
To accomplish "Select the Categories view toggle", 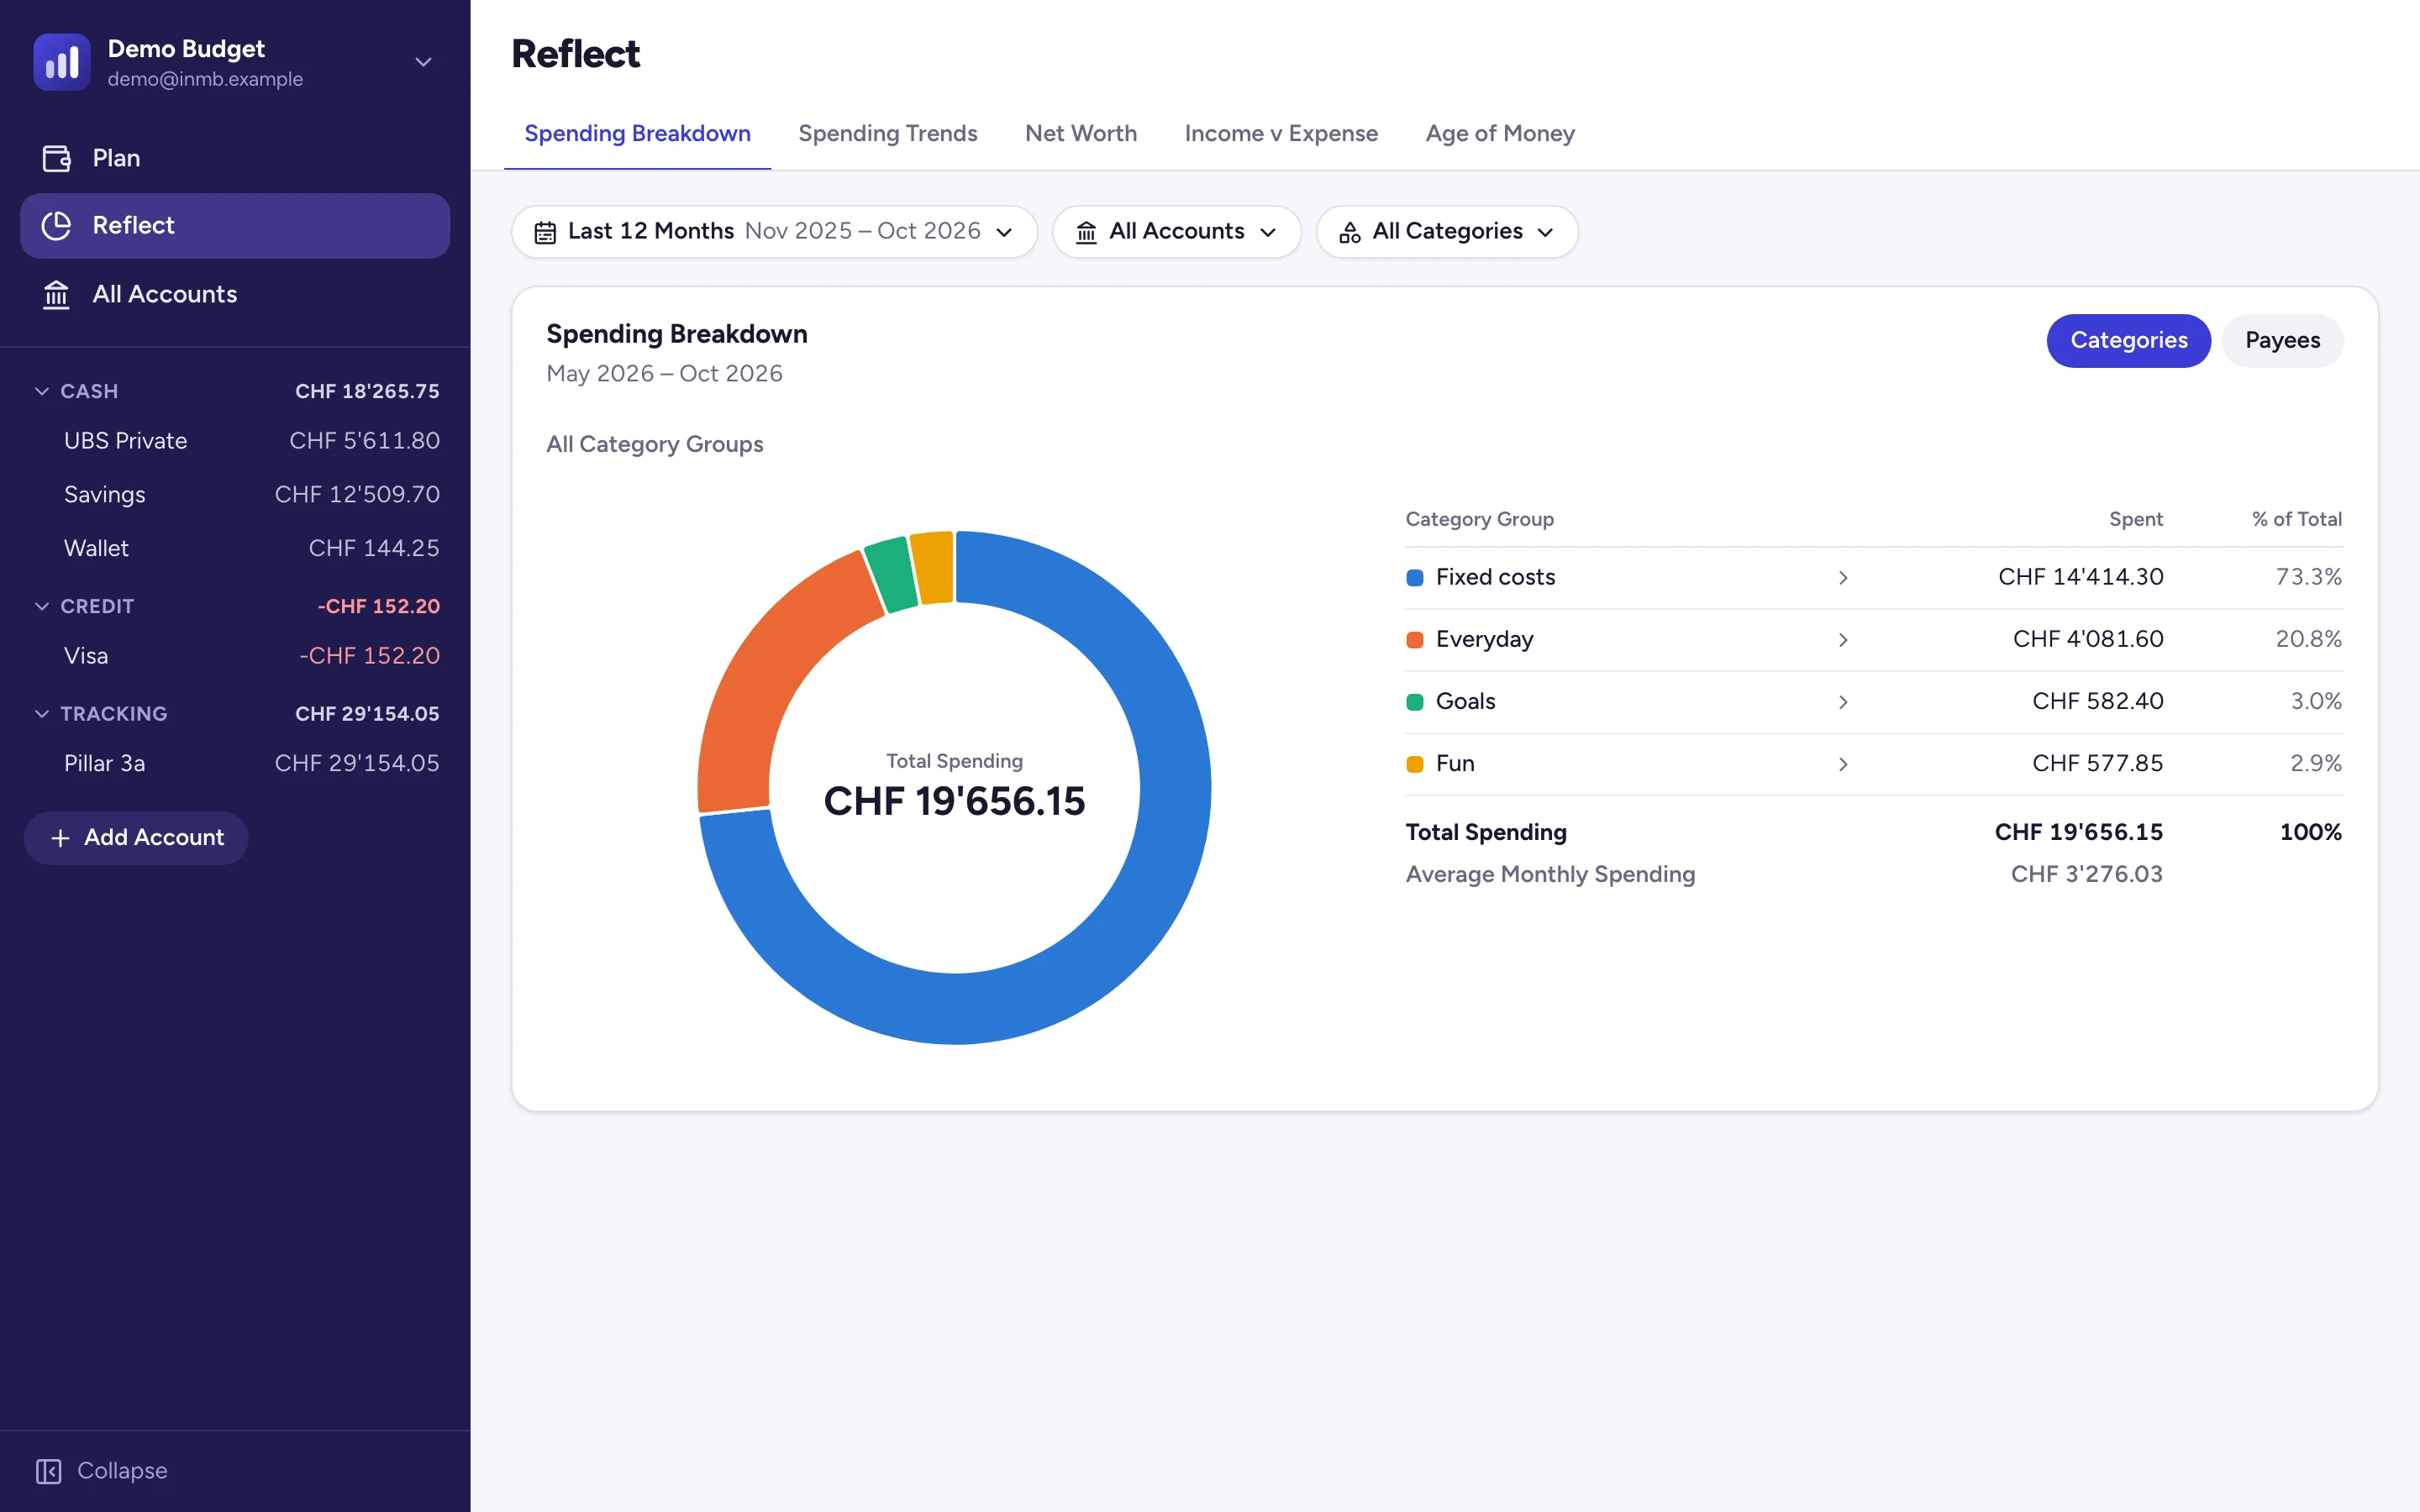I will tap(2128, 341).
